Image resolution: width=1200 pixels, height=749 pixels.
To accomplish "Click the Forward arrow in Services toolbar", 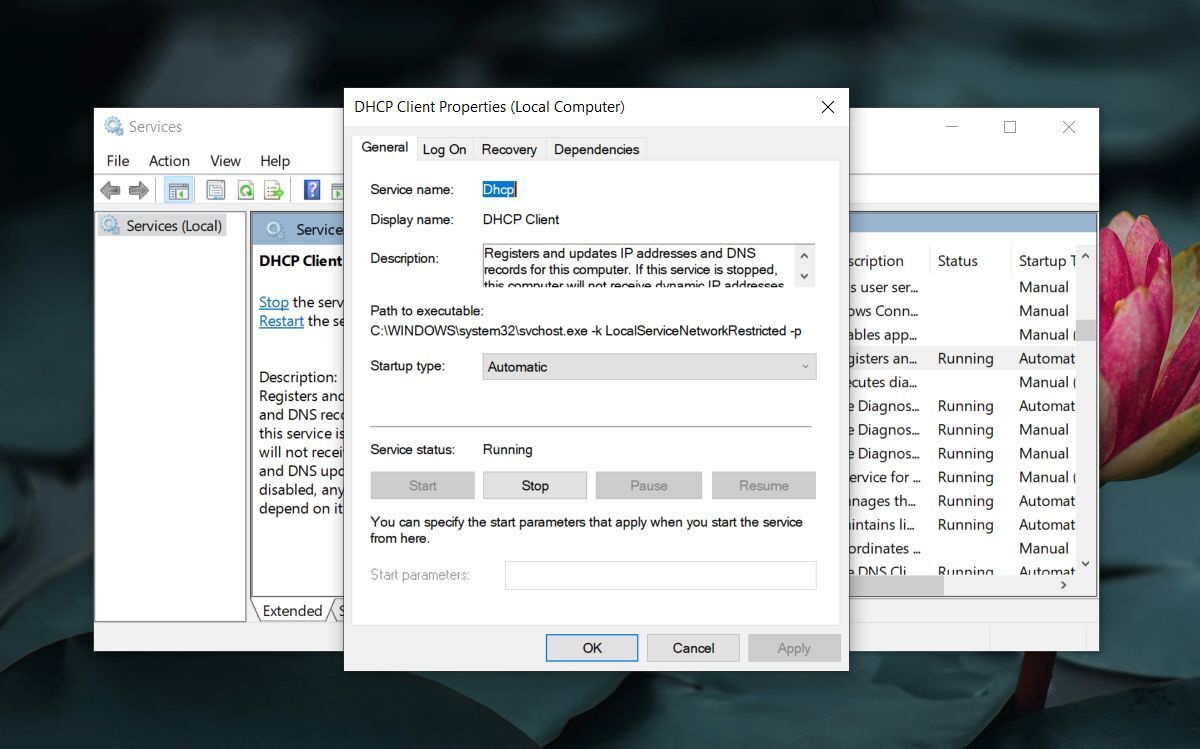I will 139,190.
